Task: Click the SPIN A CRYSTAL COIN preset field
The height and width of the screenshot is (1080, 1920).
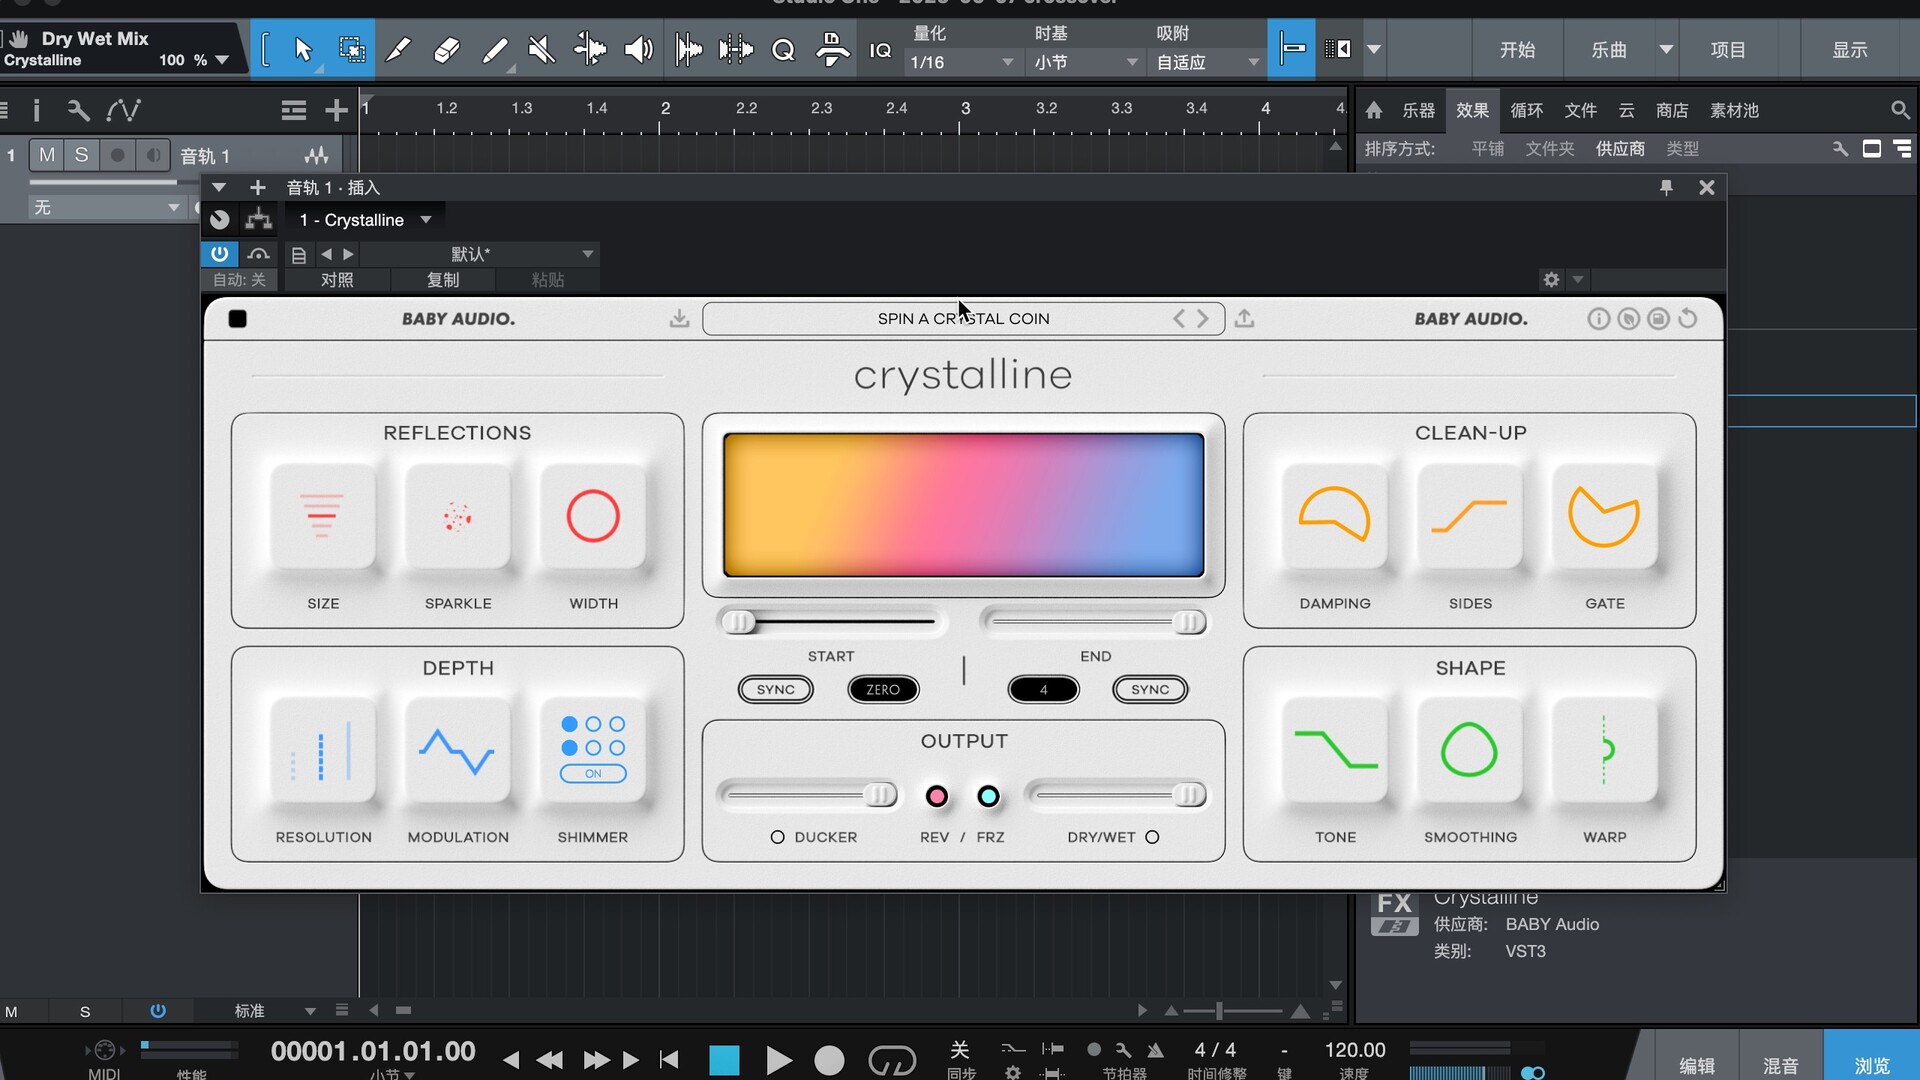Action: pos(964,318)
